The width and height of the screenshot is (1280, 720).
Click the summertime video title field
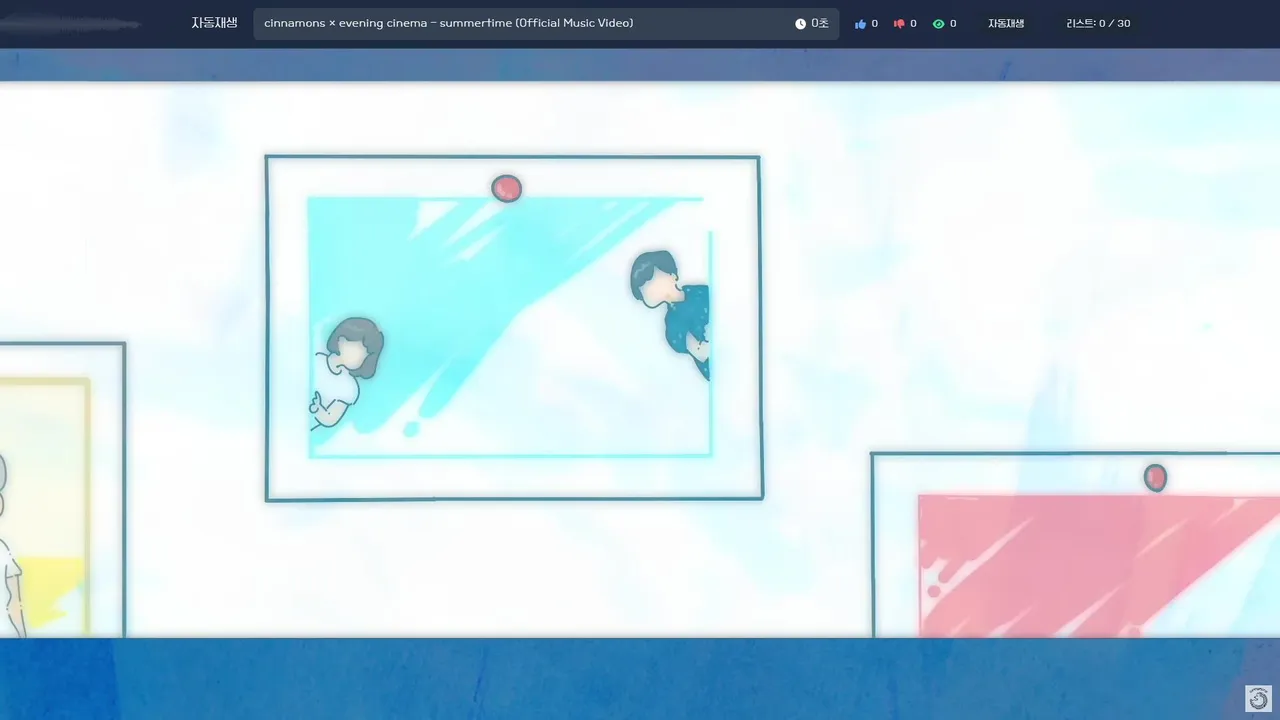[546, 23]
